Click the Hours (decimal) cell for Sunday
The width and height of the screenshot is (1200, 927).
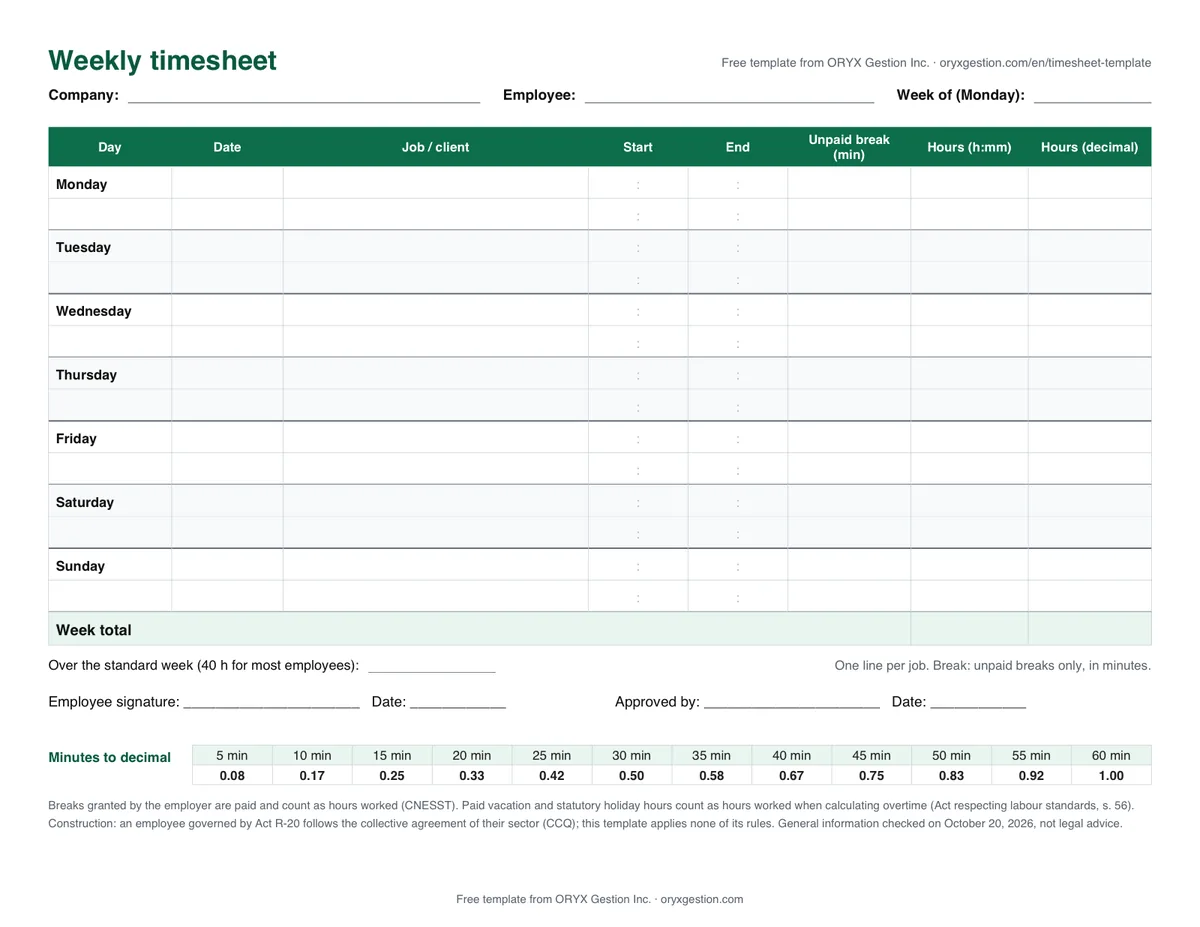[x=1090, y=565]
